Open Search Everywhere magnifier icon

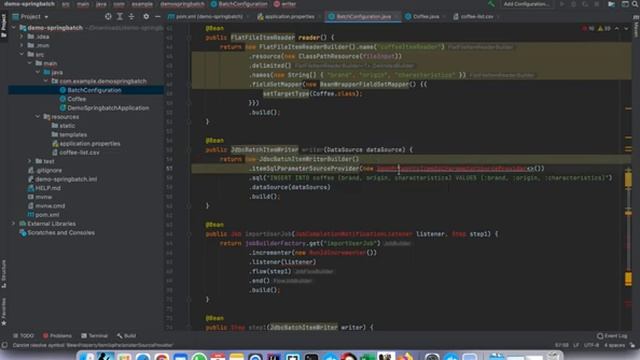635,4
